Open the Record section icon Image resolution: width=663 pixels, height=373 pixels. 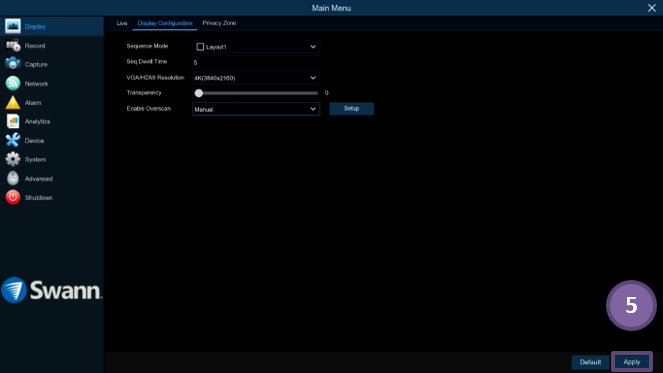[x=13, y=45]
